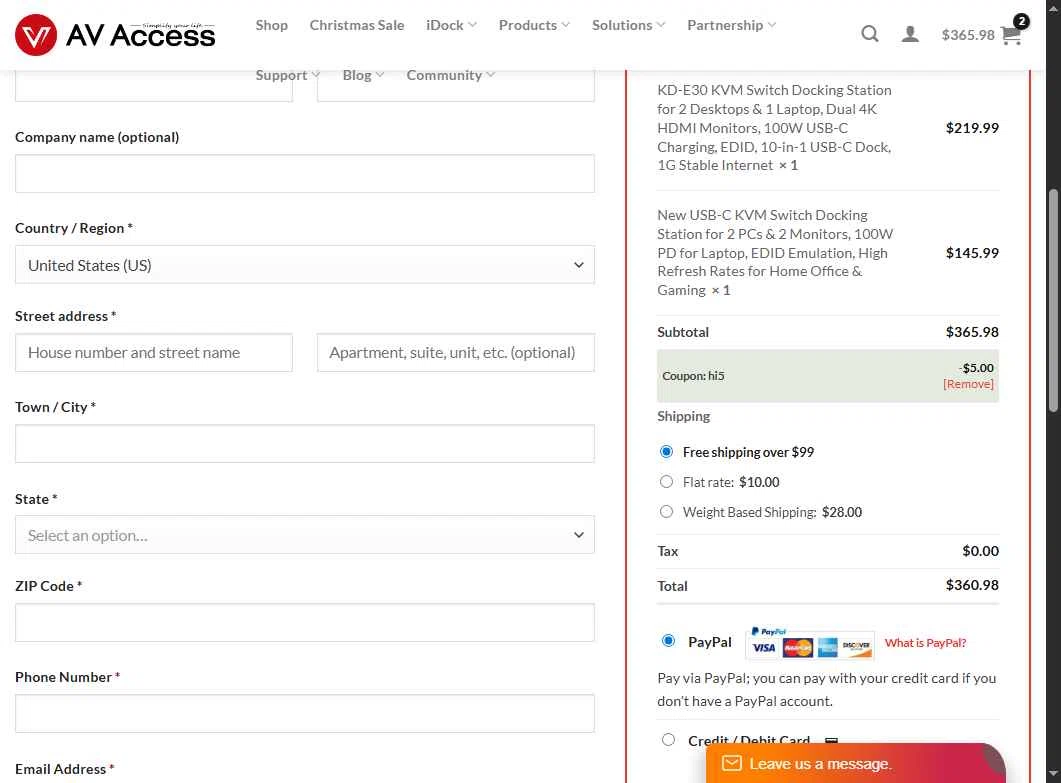The height and width of the screenshot is (783, 1061).
Task: Open the user account icon
Action: 910,34
